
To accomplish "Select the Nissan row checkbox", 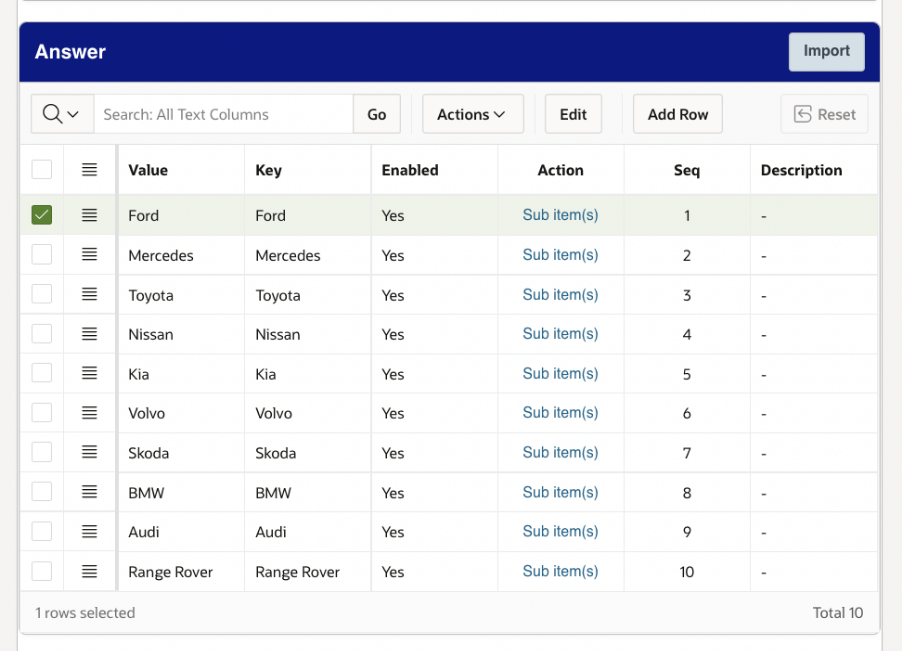I will 42,334.
